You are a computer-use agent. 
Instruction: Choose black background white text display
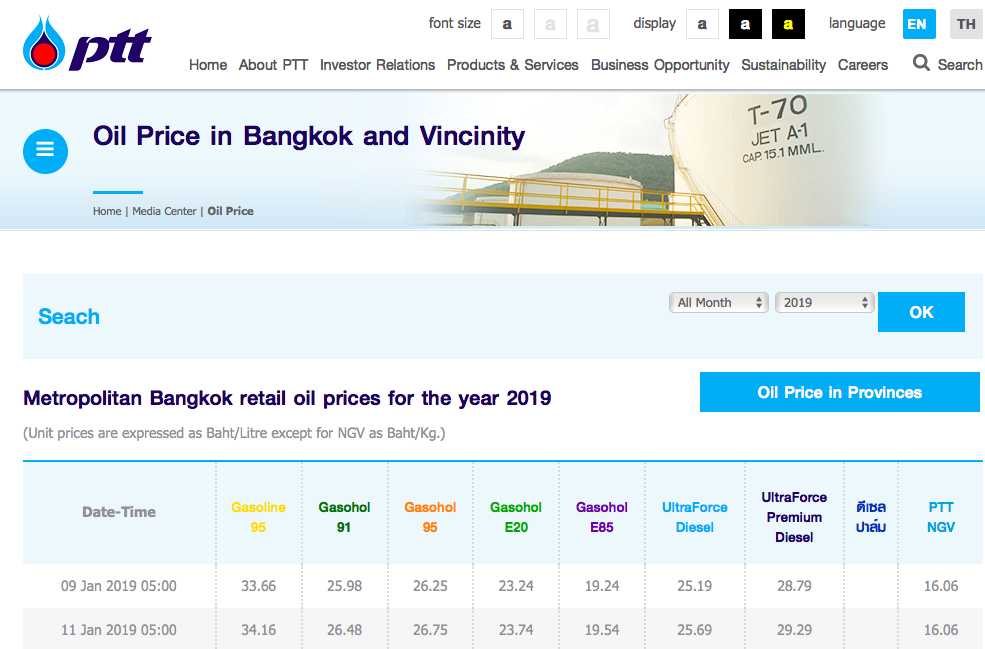(745, 24)
